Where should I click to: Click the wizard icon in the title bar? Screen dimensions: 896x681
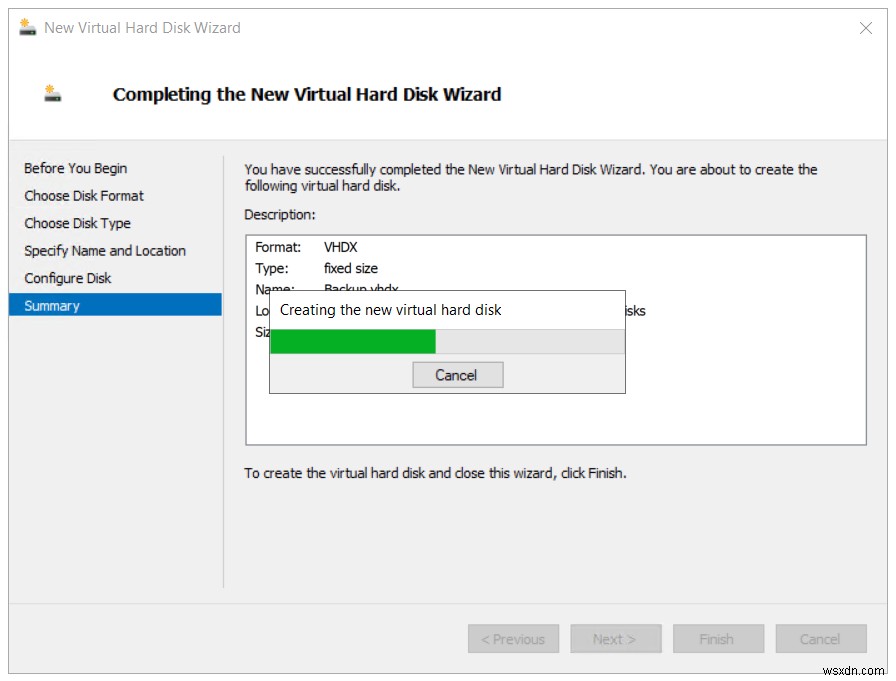pos(25,27)
